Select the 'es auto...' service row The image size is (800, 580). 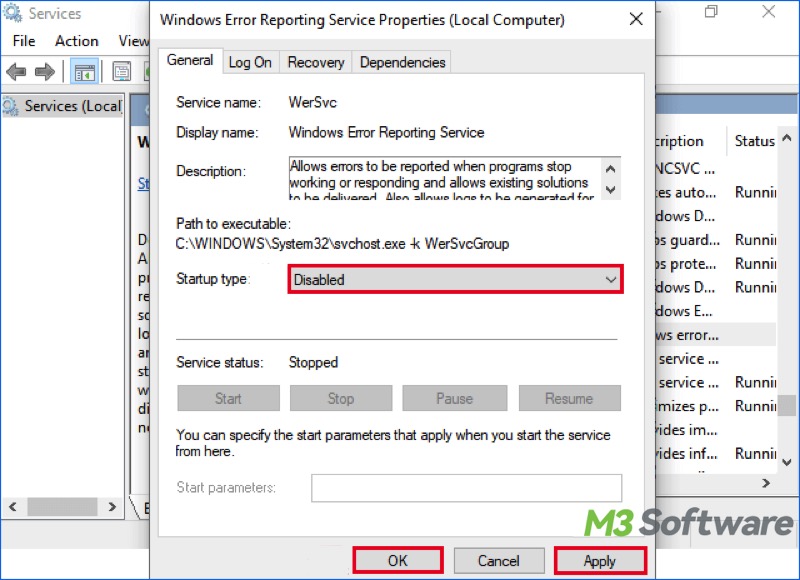715,192
